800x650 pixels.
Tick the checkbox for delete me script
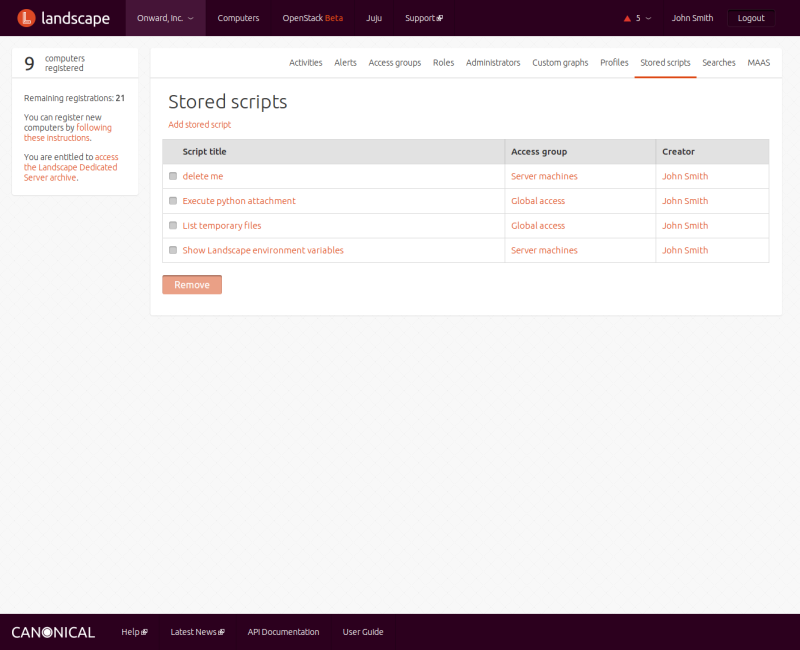click(173, 176)
